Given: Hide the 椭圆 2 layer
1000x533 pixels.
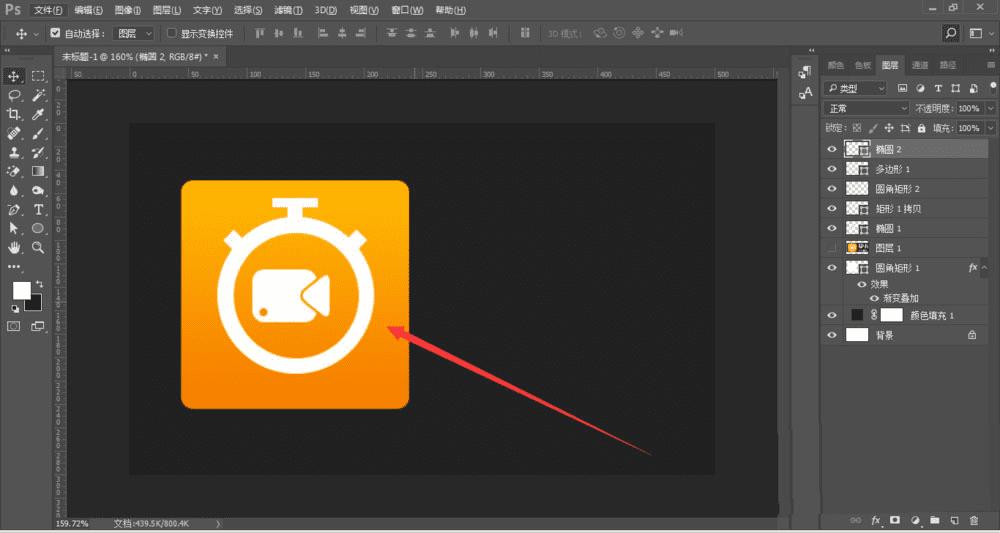Looking at the screenshot, I should coord(831,149).
